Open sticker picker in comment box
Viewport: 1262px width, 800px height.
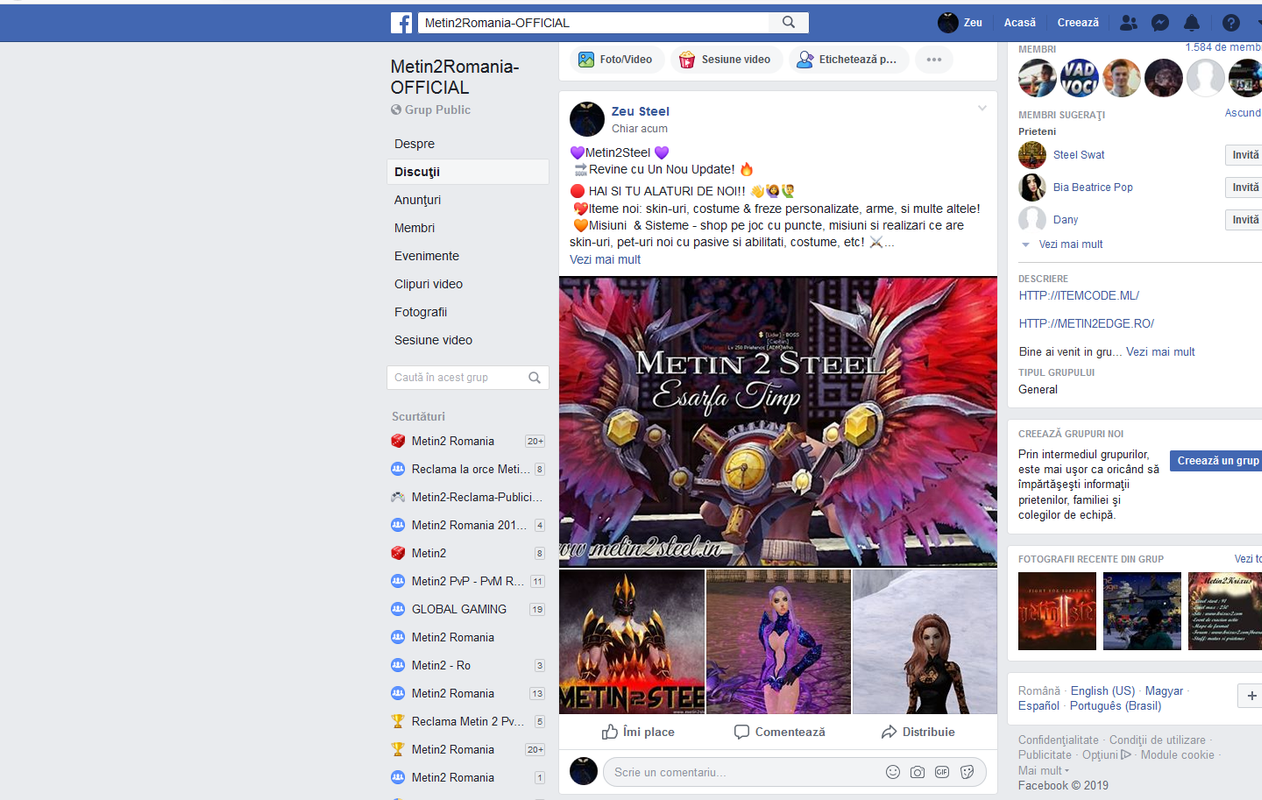point(967,772)
